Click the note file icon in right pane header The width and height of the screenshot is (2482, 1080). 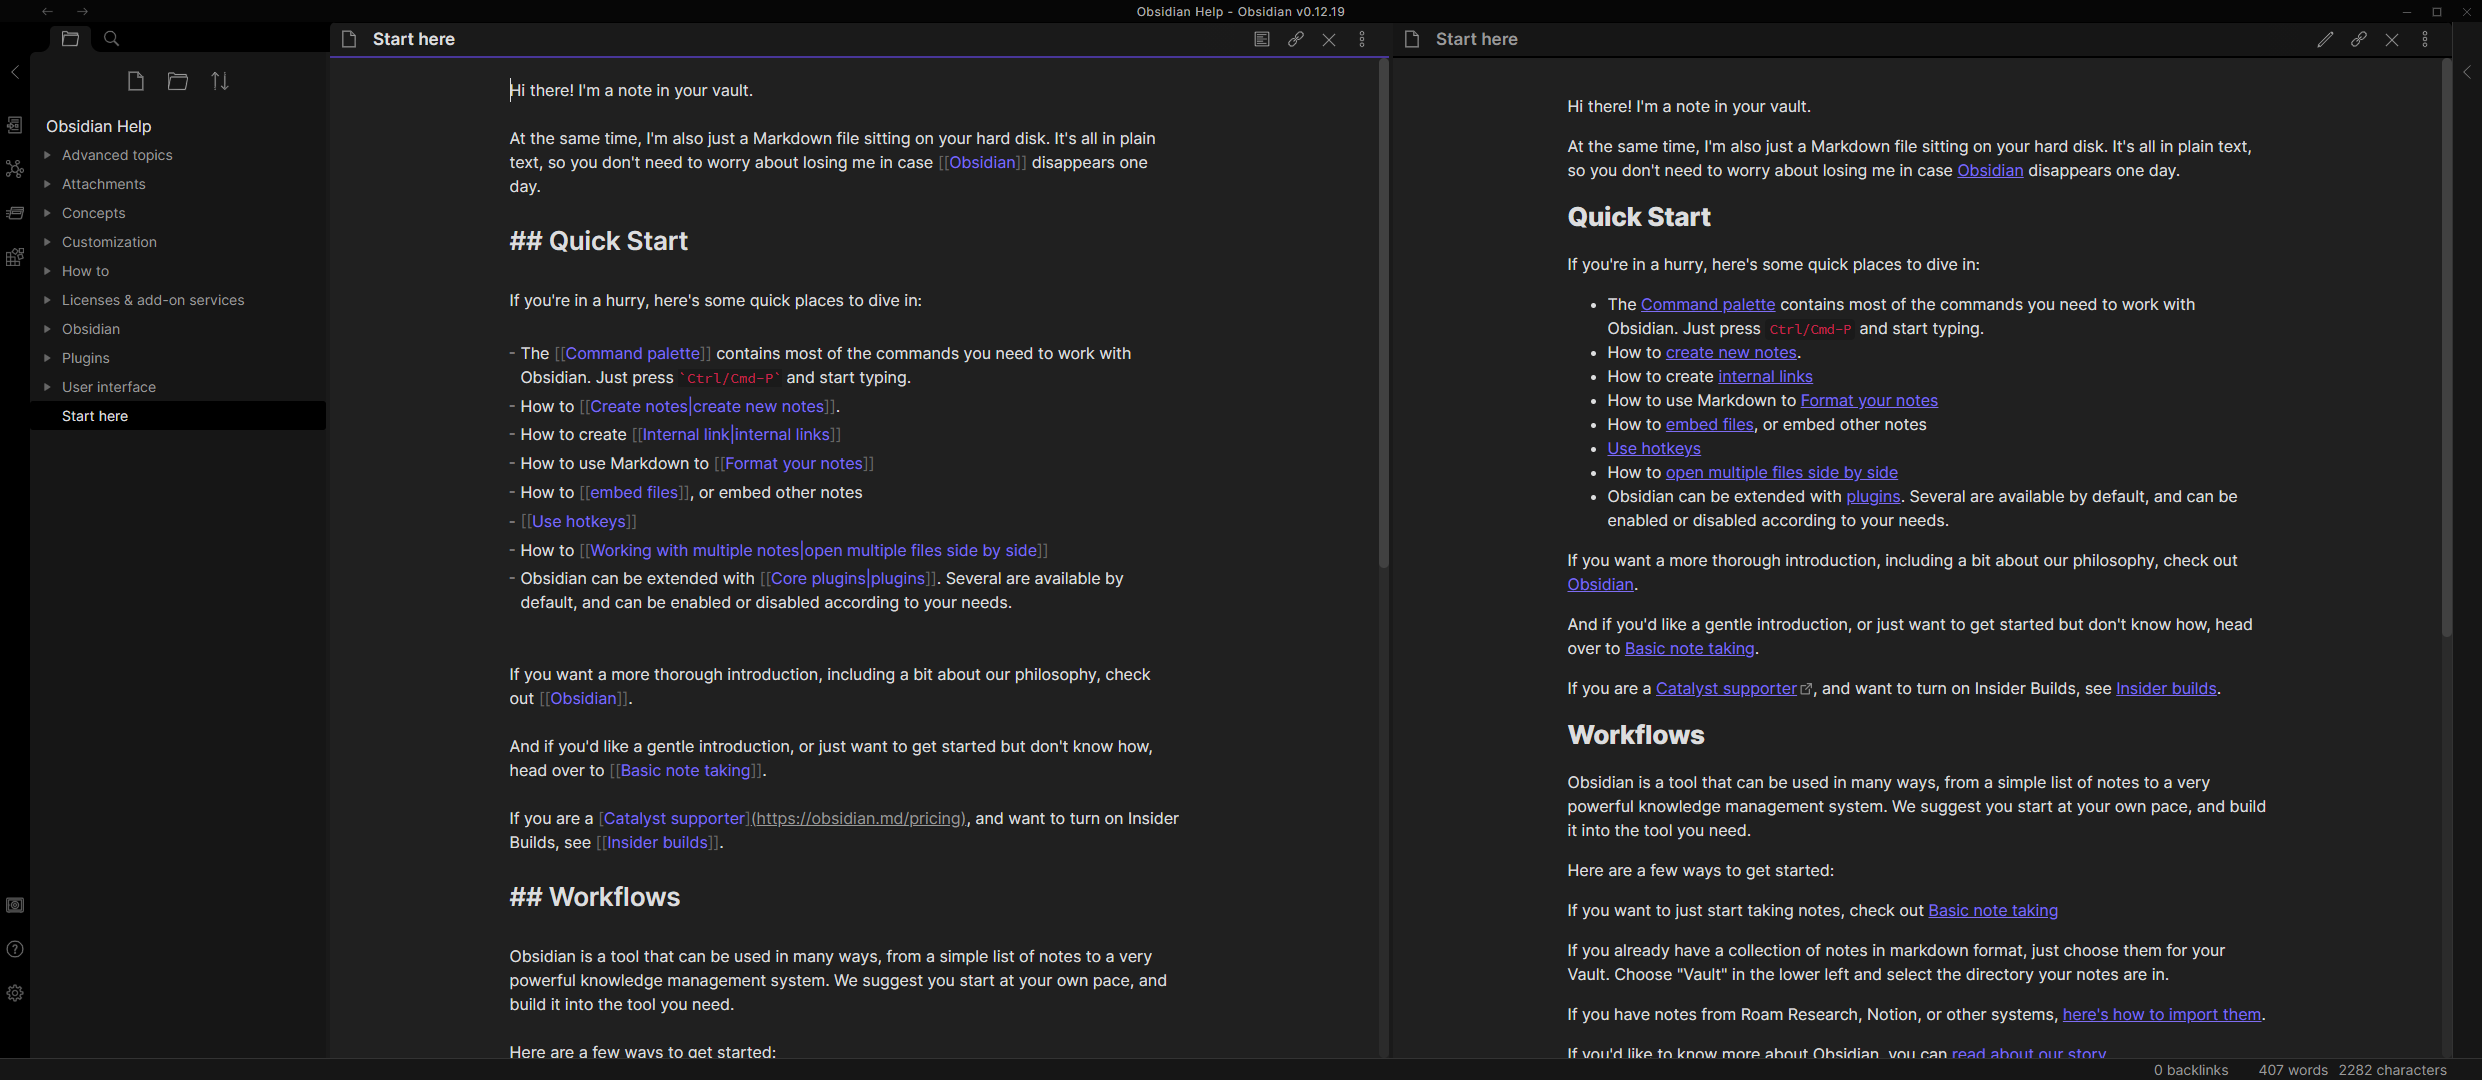[x=1412, y=39]
